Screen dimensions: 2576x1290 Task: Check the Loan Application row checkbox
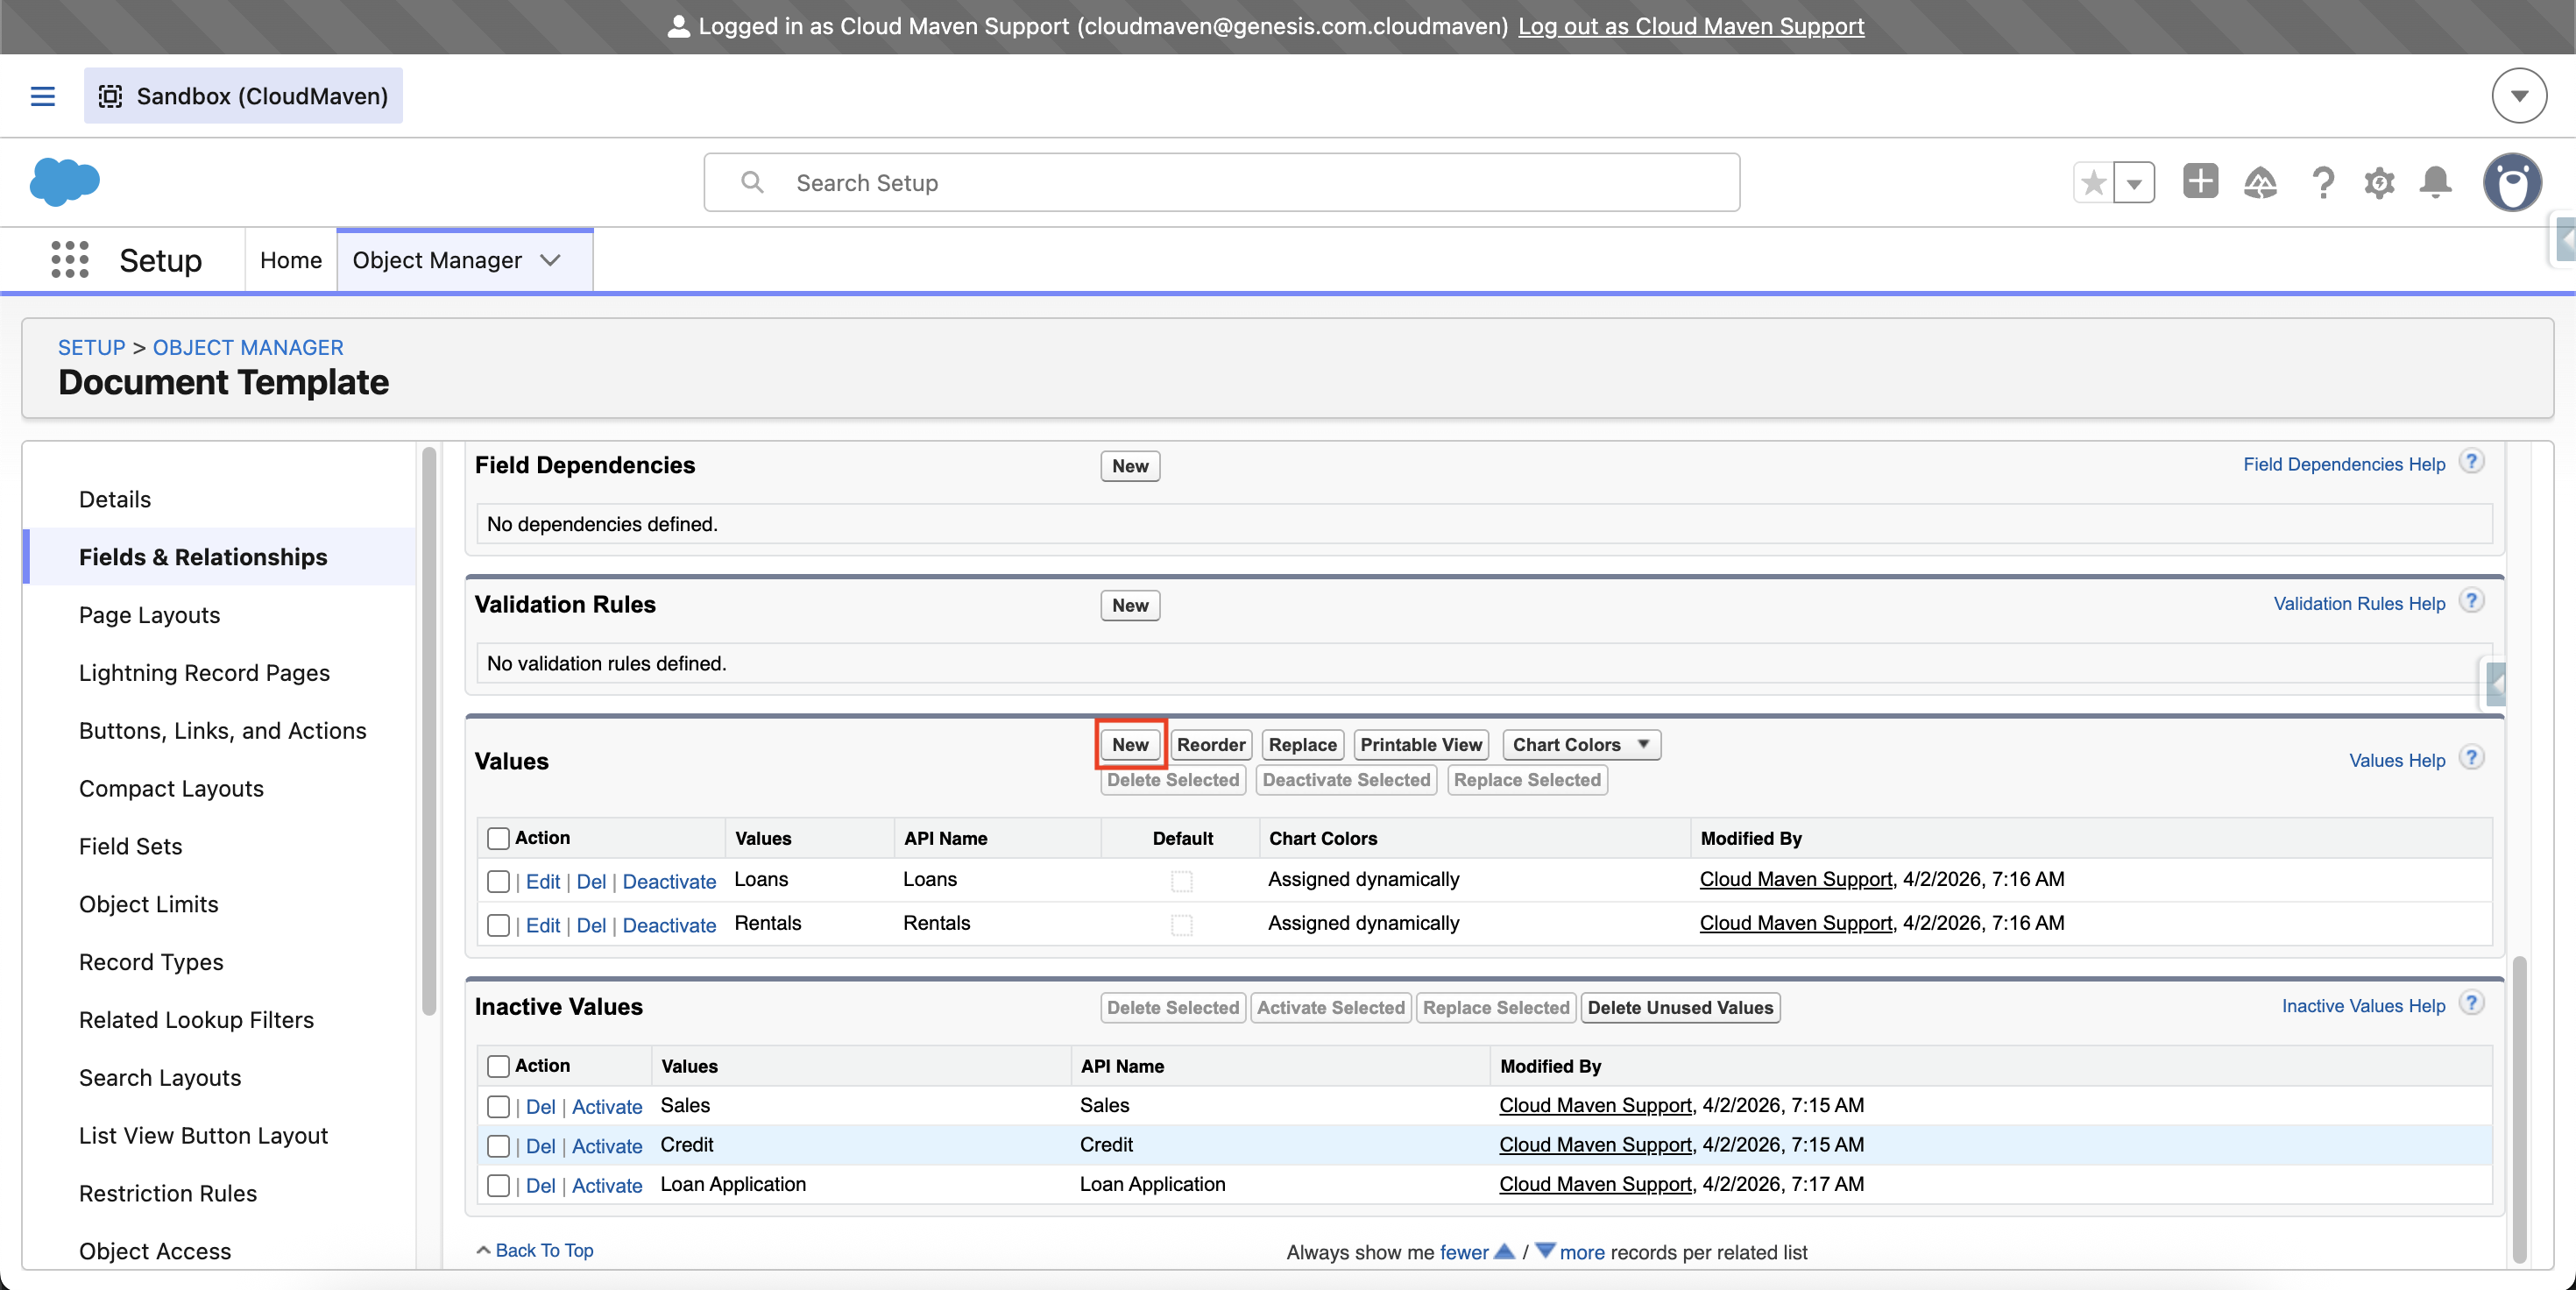[498, 1186]
